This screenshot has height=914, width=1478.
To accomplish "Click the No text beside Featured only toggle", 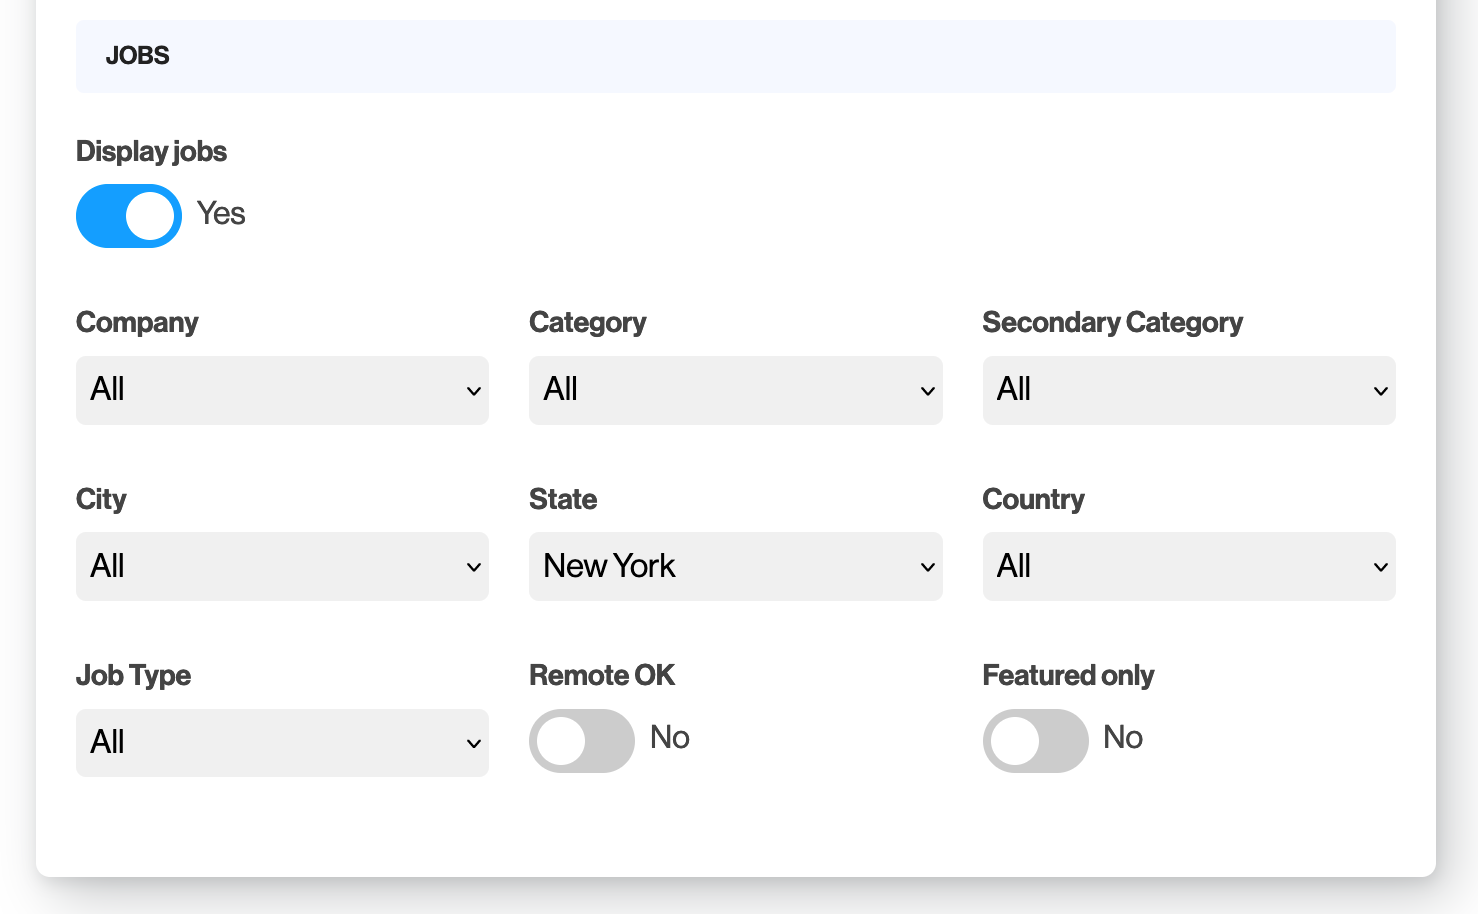I will 1123,737.
